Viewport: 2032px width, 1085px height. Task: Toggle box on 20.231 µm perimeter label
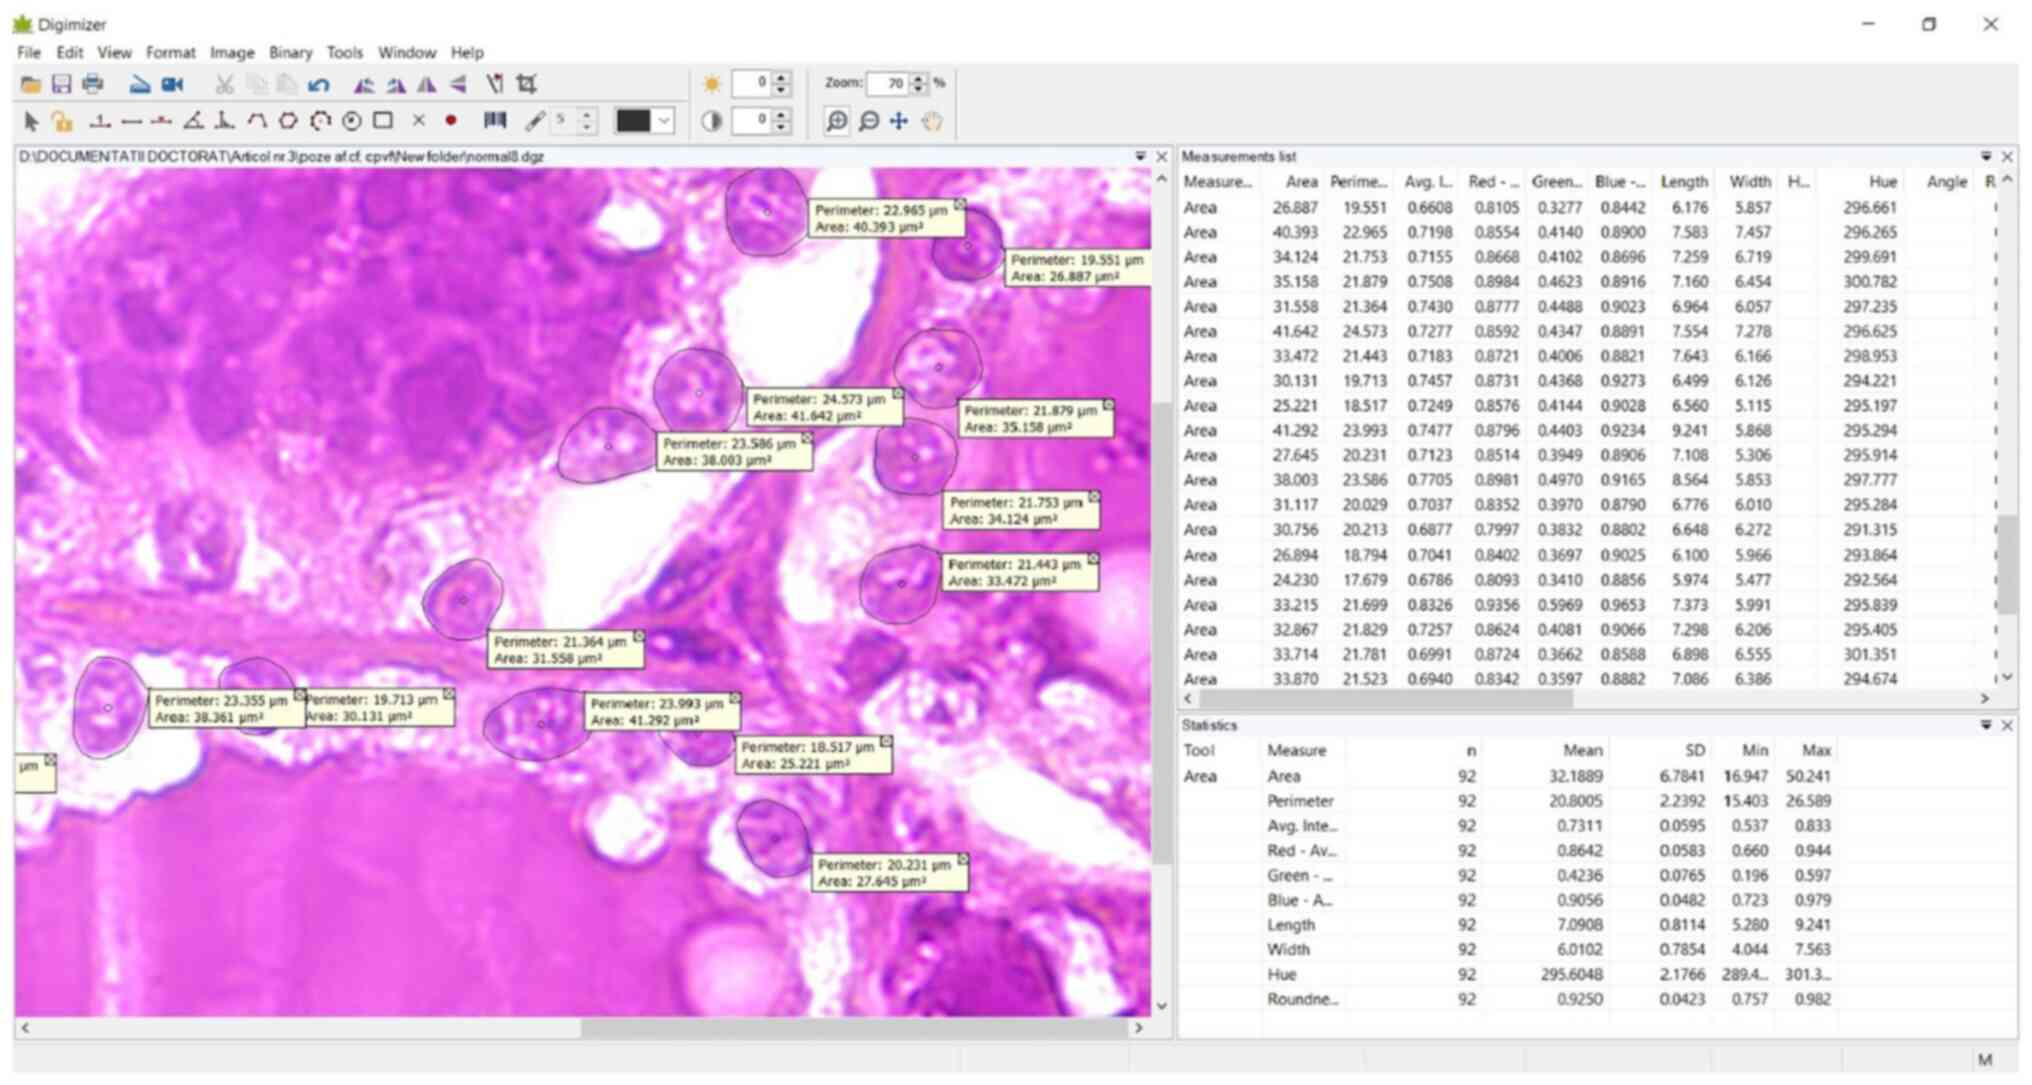point(963,859)
